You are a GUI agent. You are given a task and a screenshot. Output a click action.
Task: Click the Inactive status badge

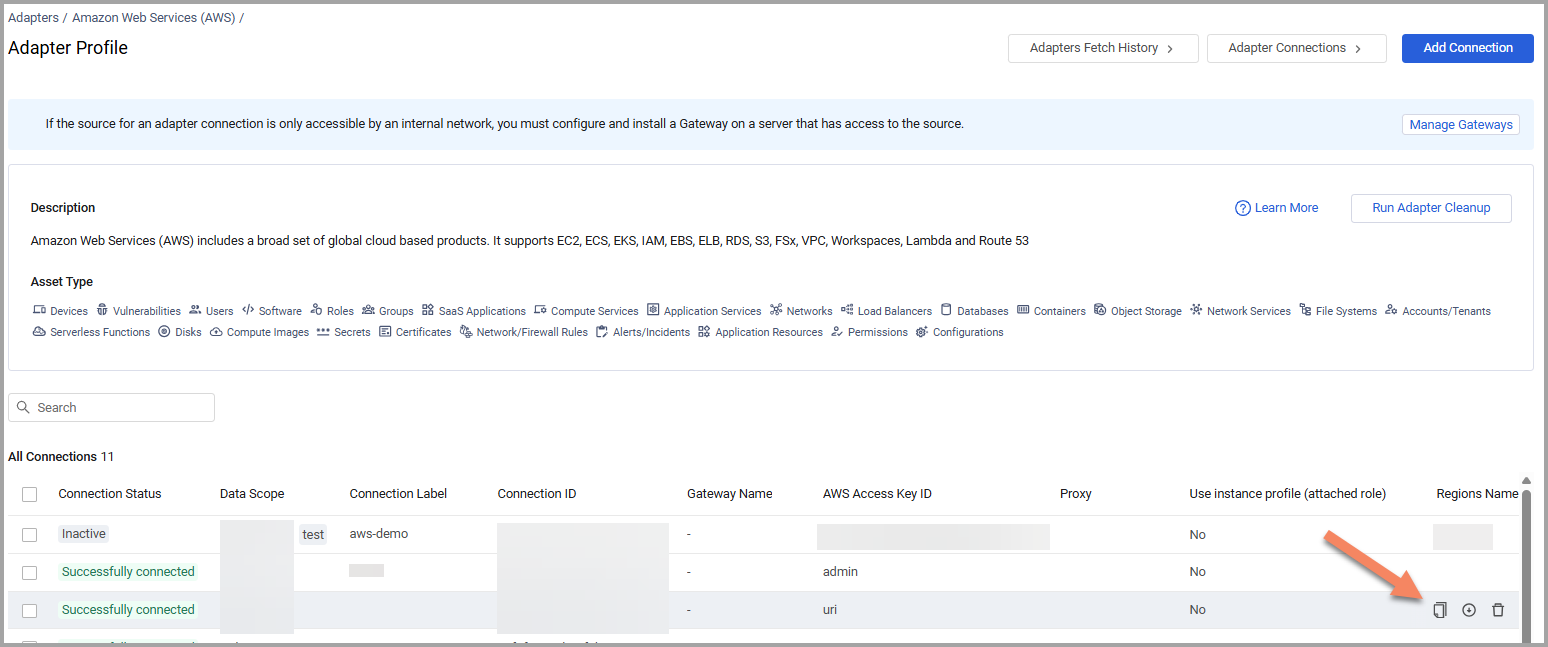point(84,534)
